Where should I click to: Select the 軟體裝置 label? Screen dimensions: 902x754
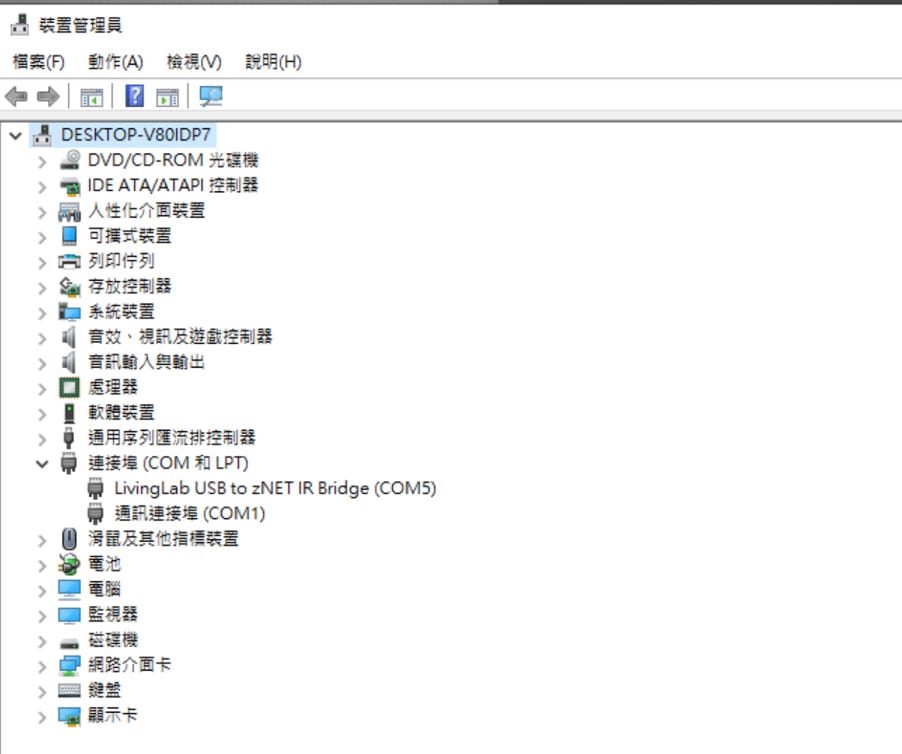(x=121, y=412)
